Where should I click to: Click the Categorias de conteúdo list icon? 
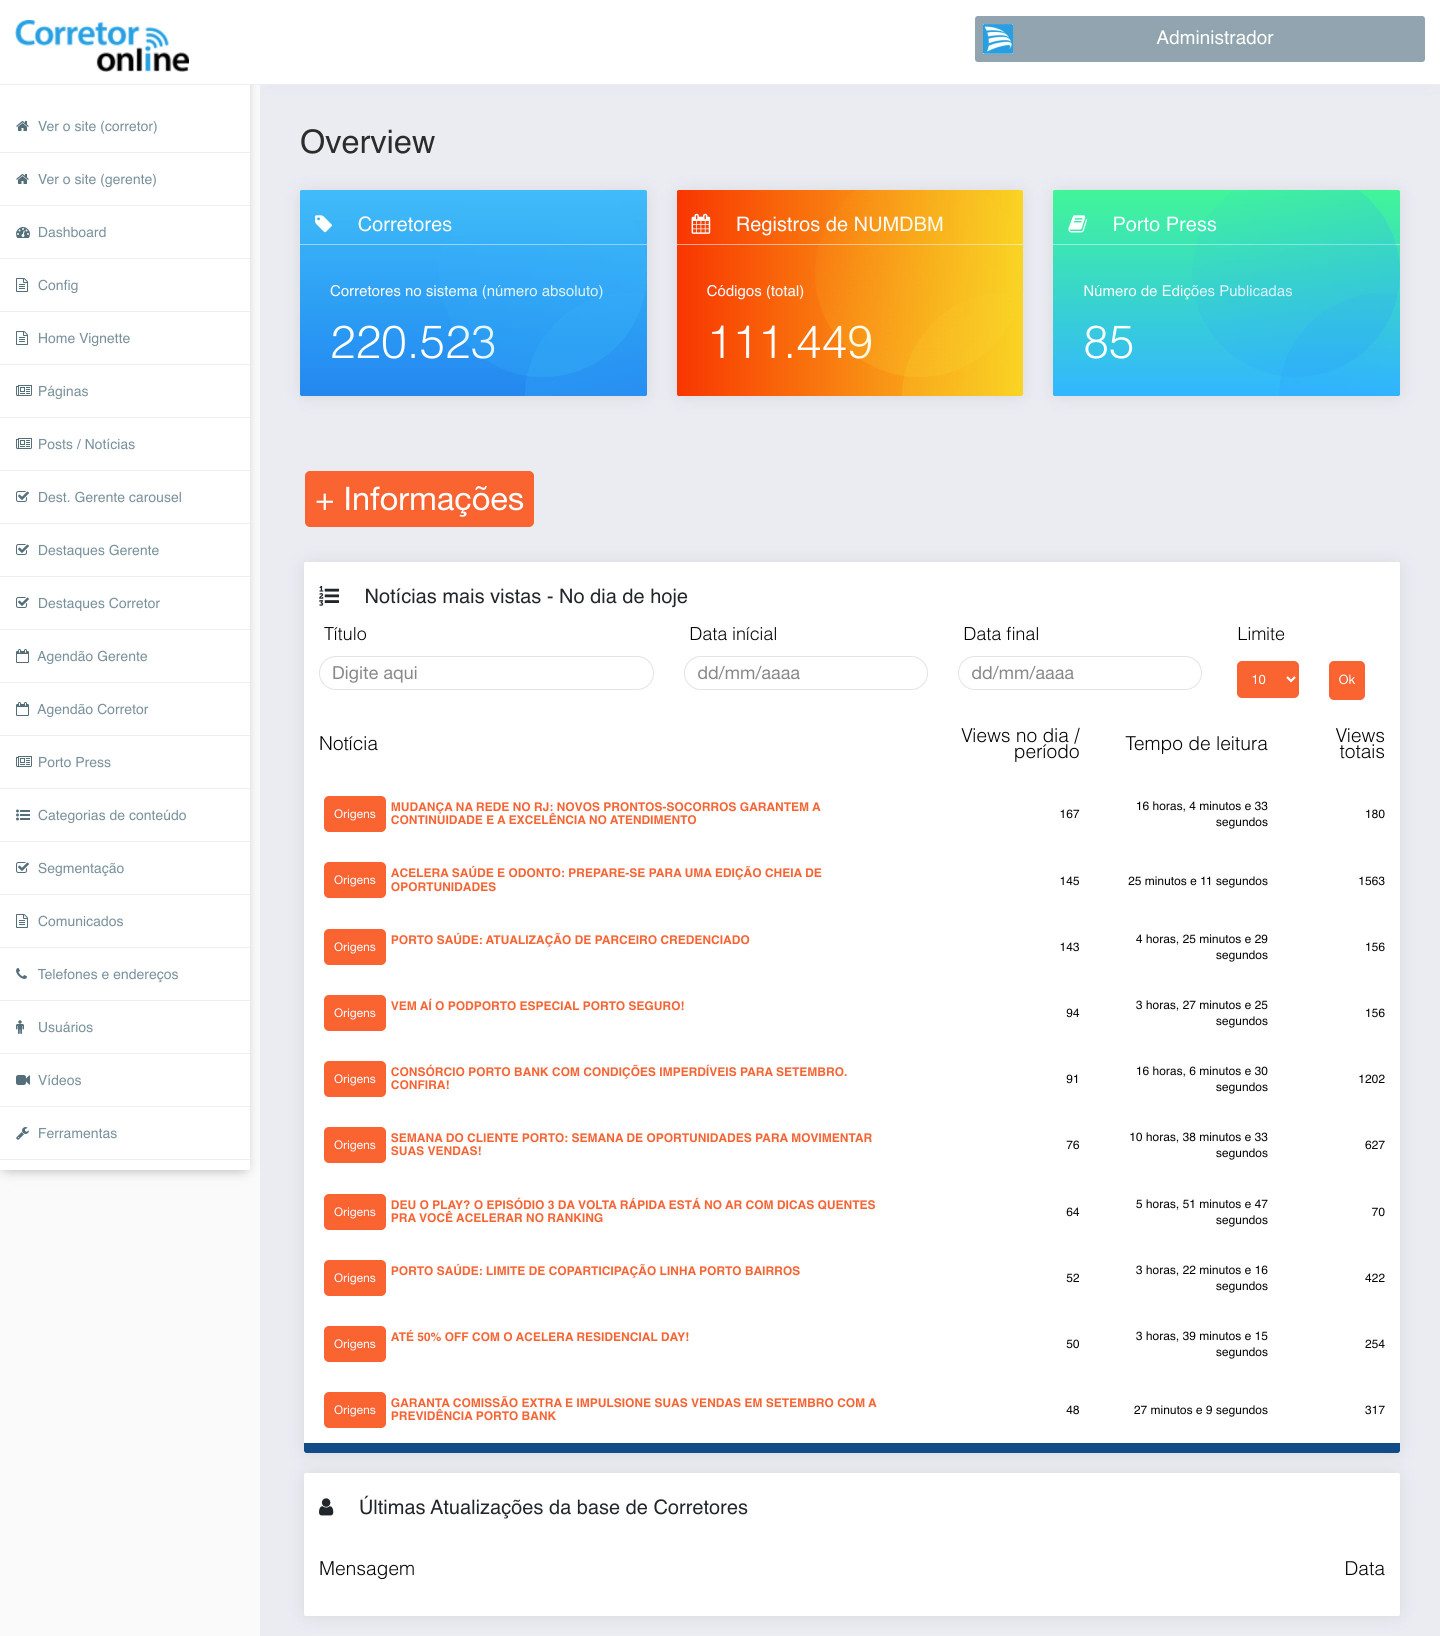click(23, 816)
